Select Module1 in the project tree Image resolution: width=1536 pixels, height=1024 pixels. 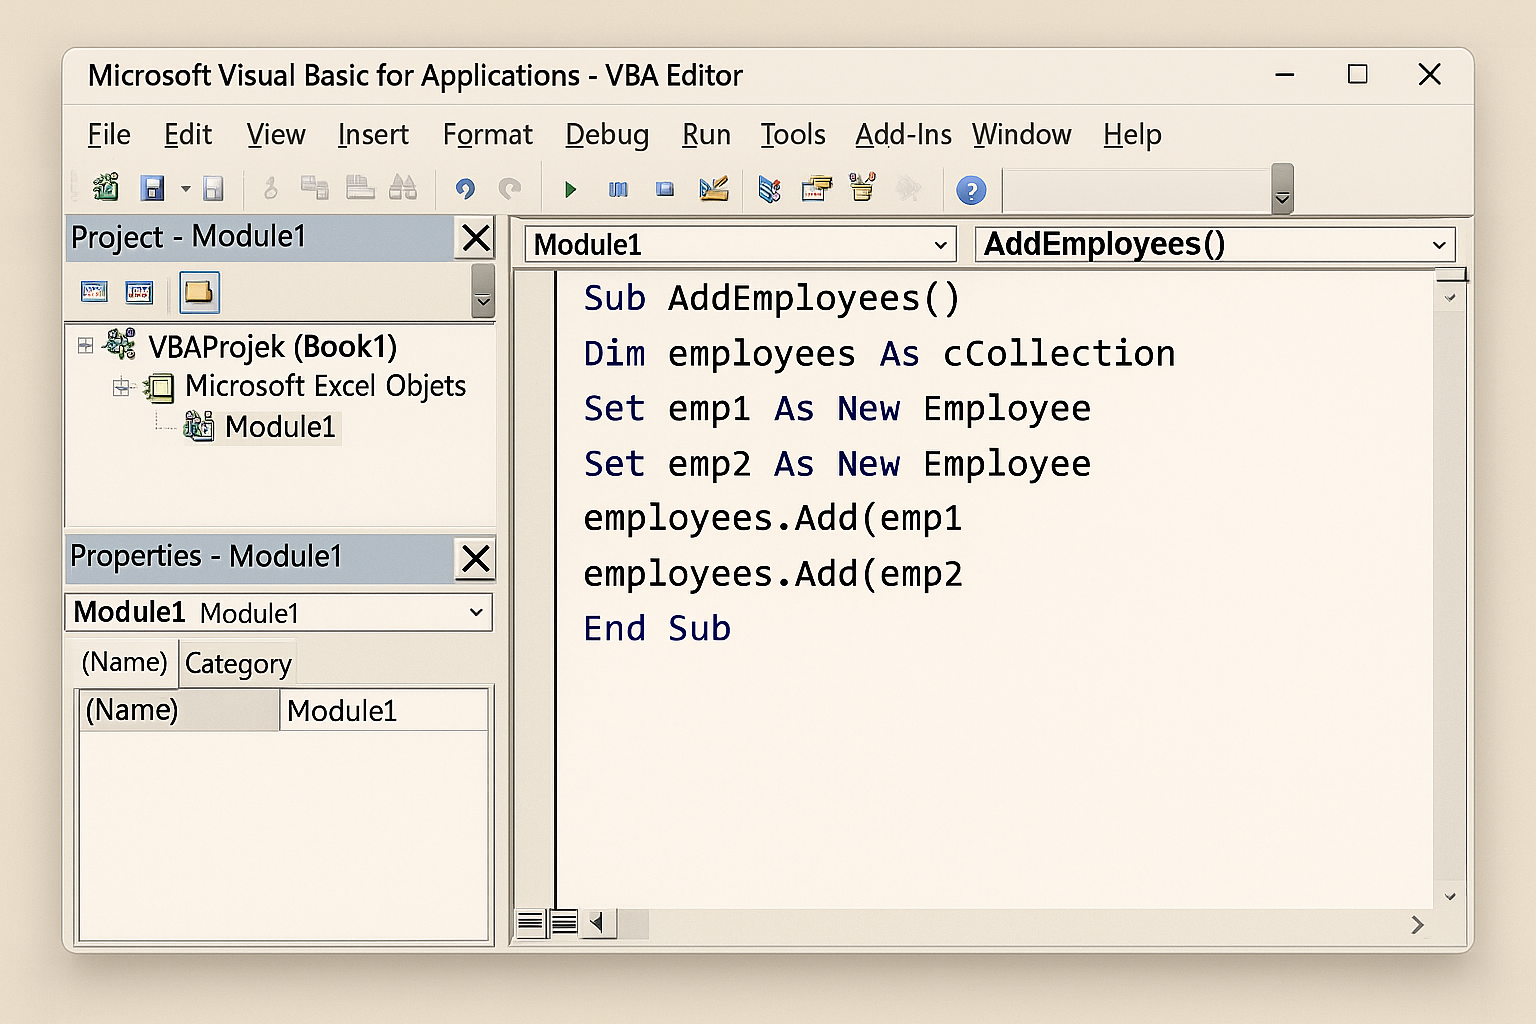tap(280, 427)
